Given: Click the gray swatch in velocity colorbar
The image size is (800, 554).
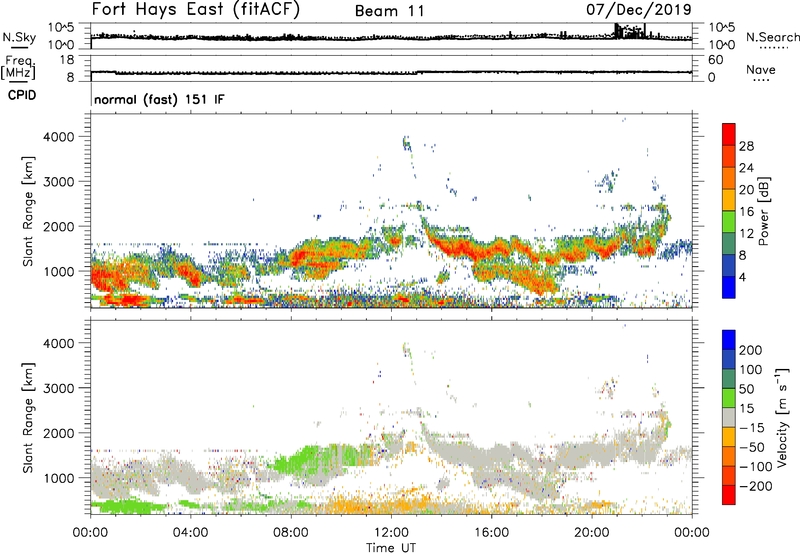Looking at the screenshot, I should click(729, 417).
